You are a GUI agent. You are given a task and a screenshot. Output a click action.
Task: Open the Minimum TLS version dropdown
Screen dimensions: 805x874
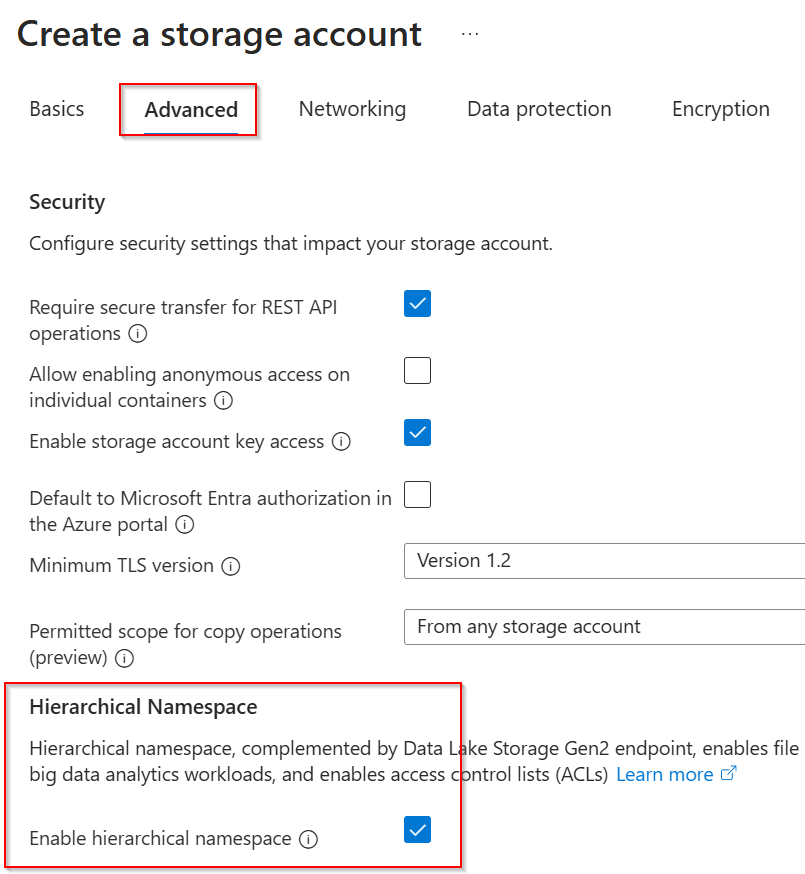point(600,561)
